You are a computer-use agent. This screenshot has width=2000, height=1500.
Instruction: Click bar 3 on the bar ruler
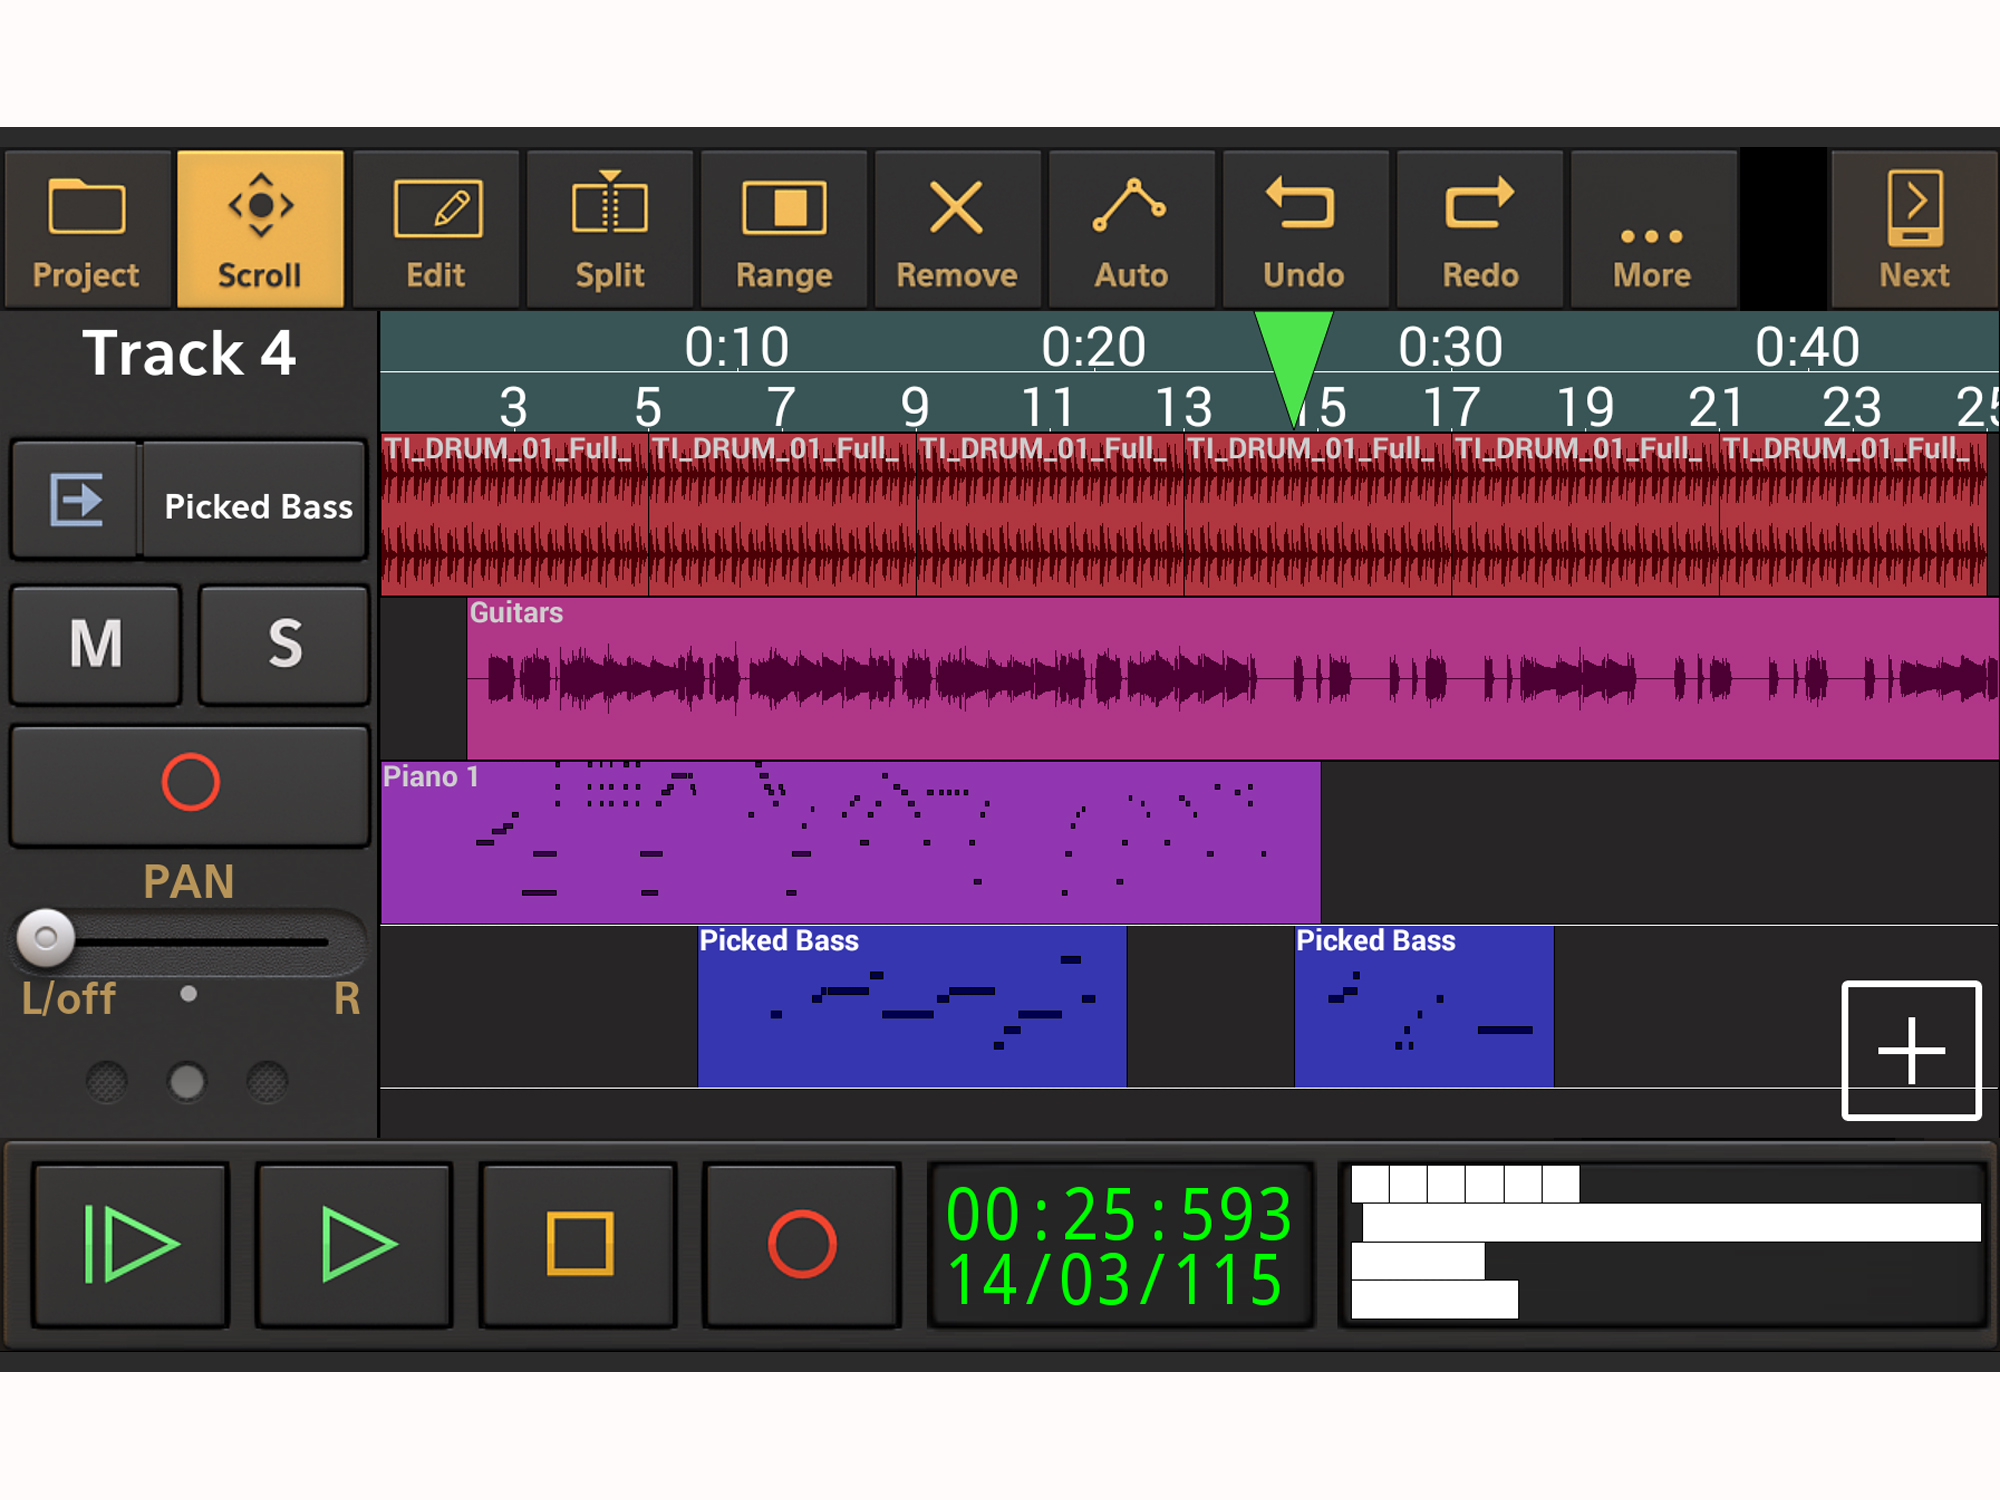click(x=513, y=407)
